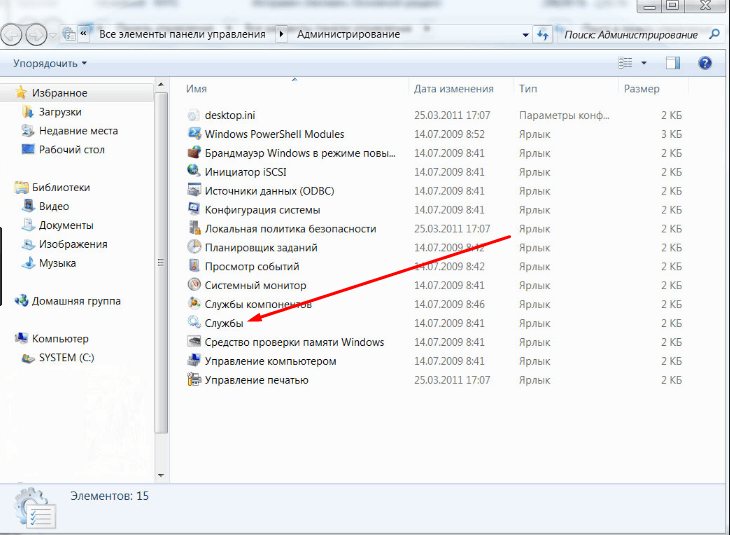Click the Администрирование breadcrumb
This screenshot has height=535, width=730.
pos(348,34)
